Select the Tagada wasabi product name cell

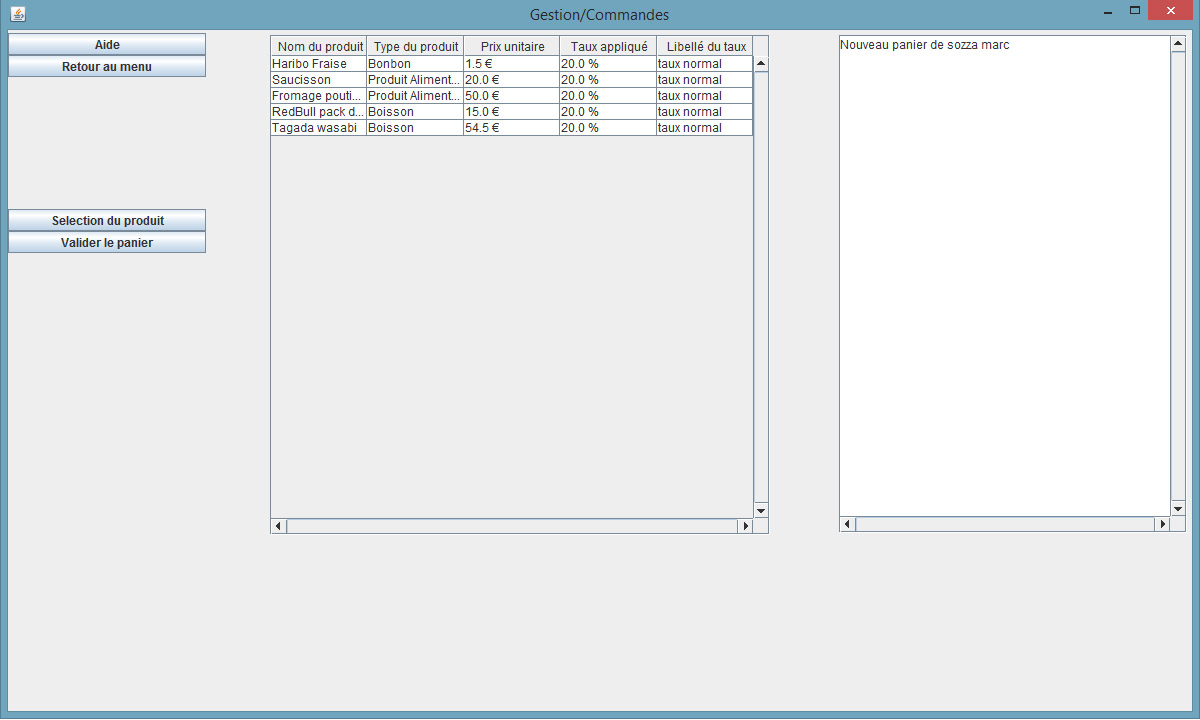tap(318, 128)
